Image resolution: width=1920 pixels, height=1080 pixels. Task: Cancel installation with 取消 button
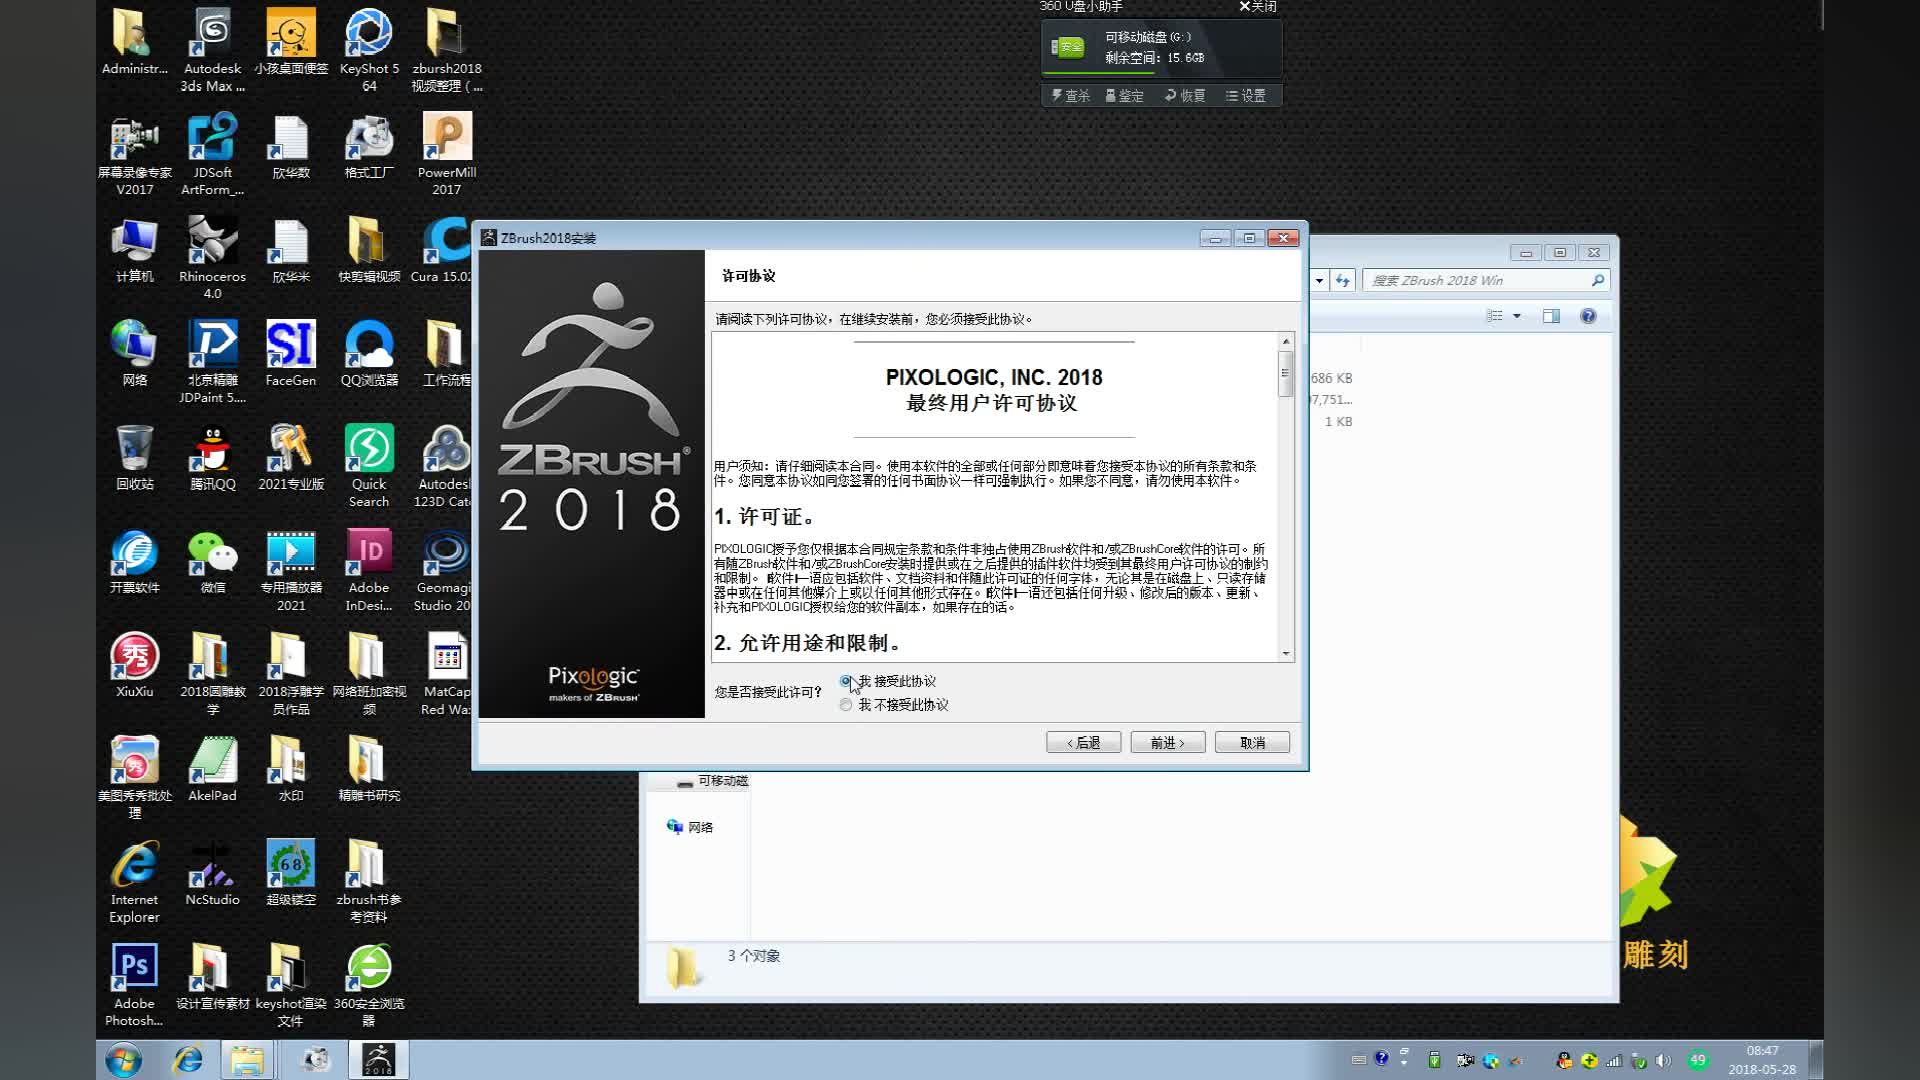click(1252, 742)
